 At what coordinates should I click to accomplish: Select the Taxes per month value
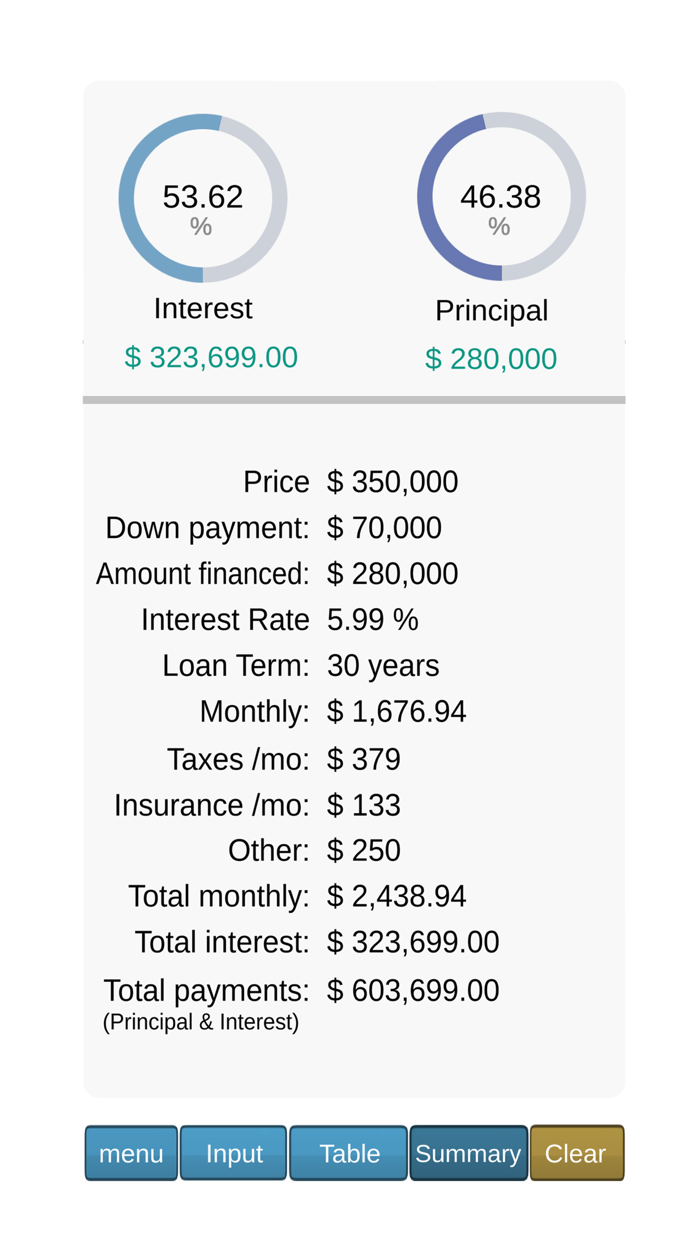coord(364,759)
